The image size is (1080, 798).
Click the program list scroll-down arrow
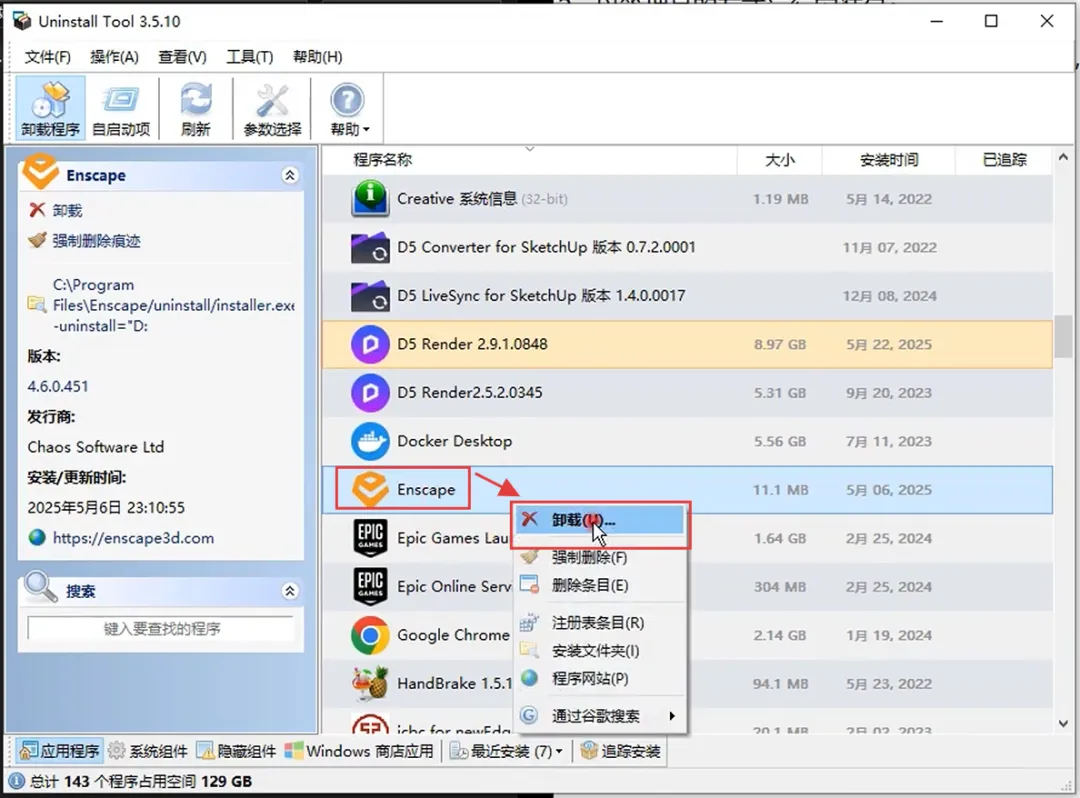(1063, 724)
